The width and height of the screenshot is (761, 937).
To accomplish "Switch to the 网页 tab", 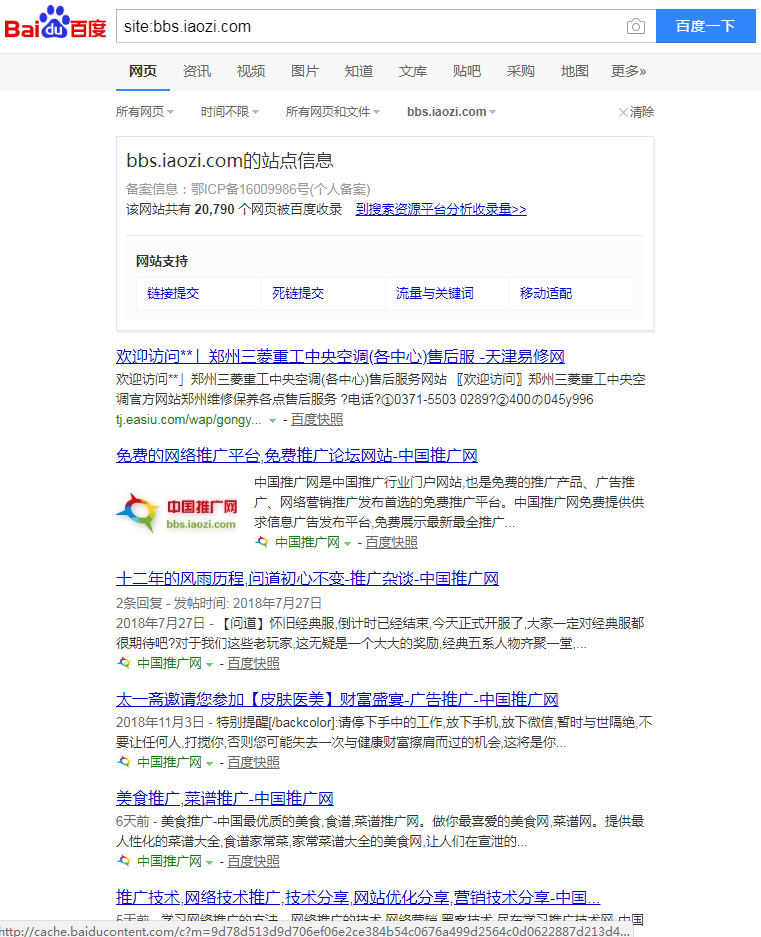I will tap(143, 71).
